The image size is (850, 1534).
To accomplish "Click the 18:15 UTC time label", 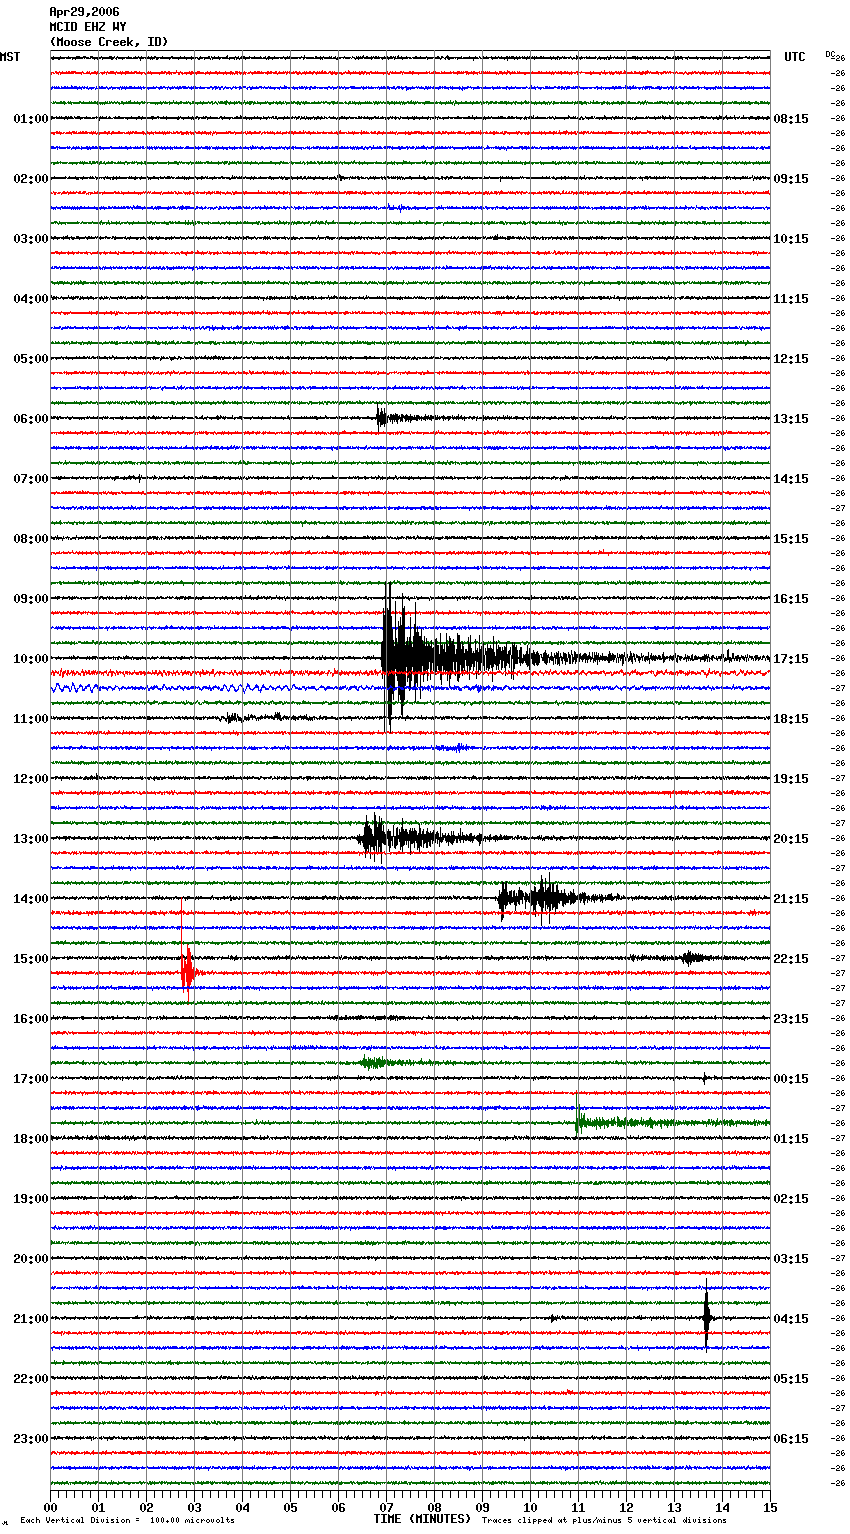I will click(x=791, y=719).
